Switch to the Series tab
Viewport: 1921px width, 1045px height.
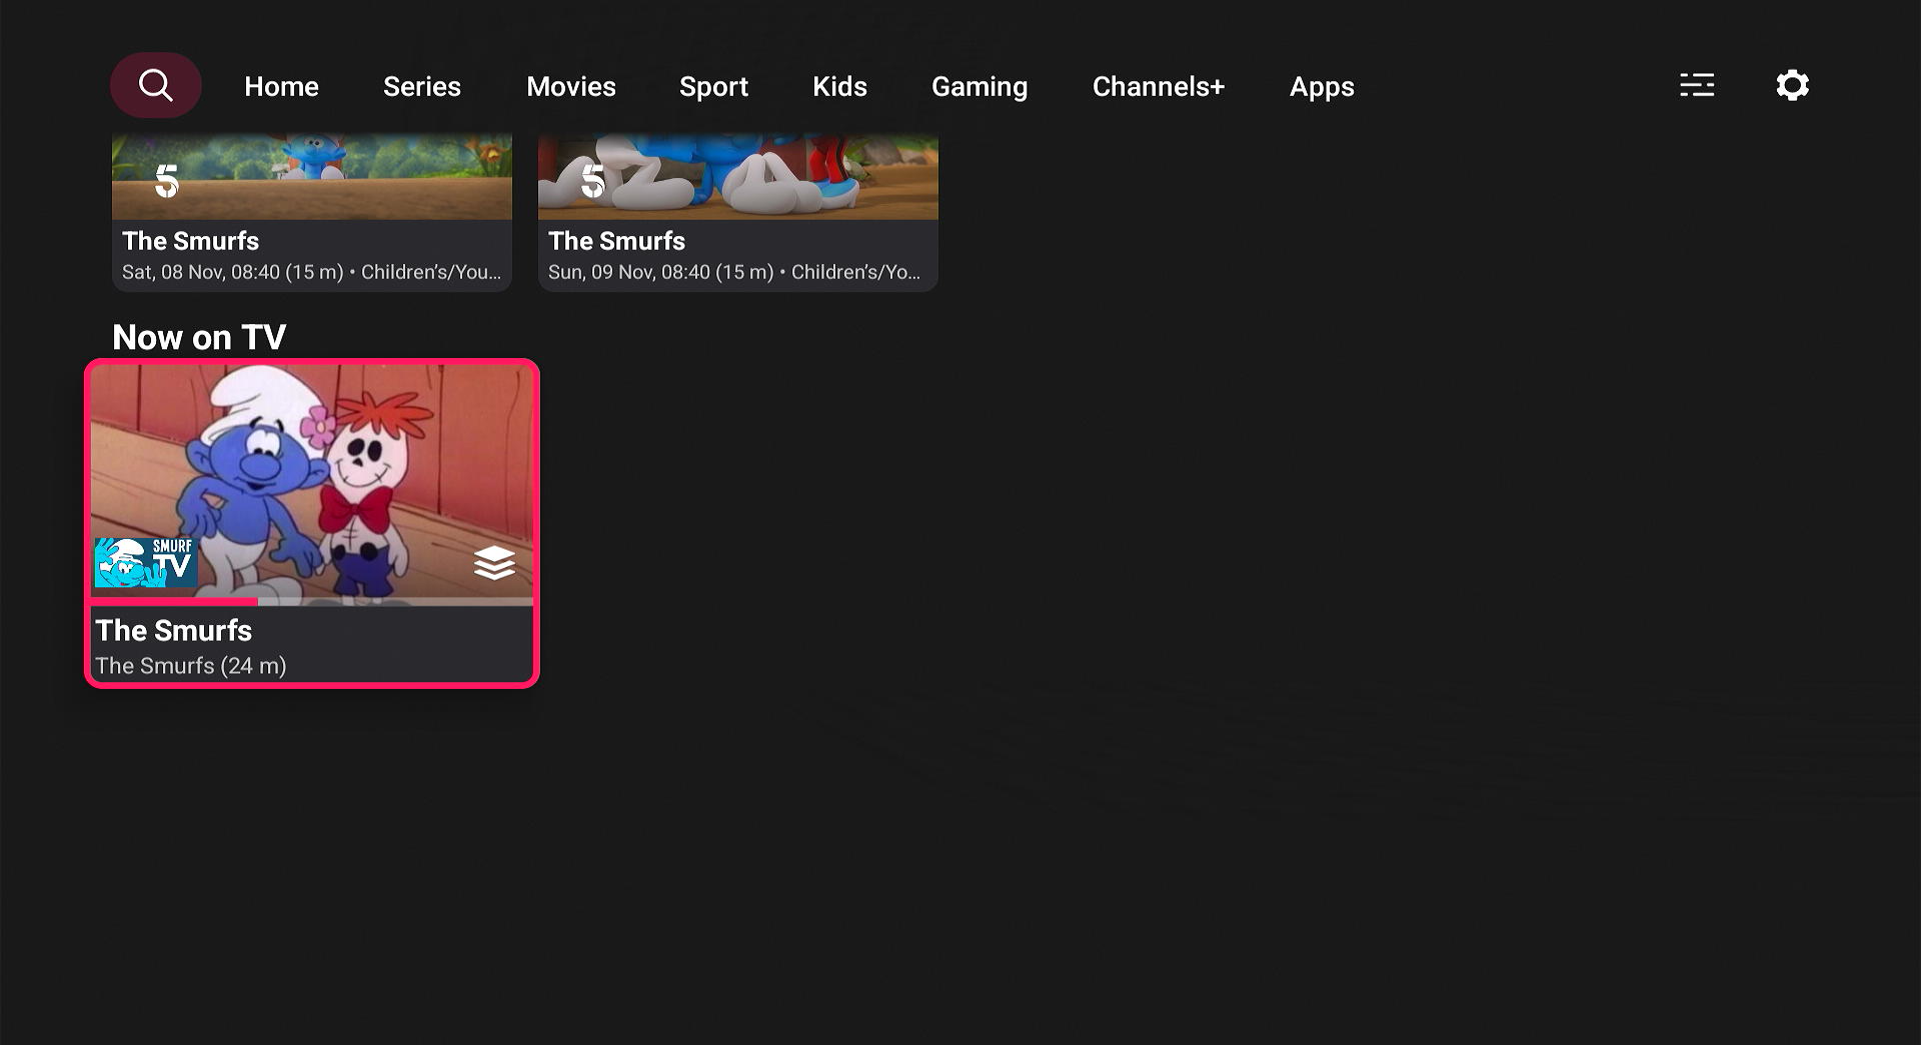[422, 86]
